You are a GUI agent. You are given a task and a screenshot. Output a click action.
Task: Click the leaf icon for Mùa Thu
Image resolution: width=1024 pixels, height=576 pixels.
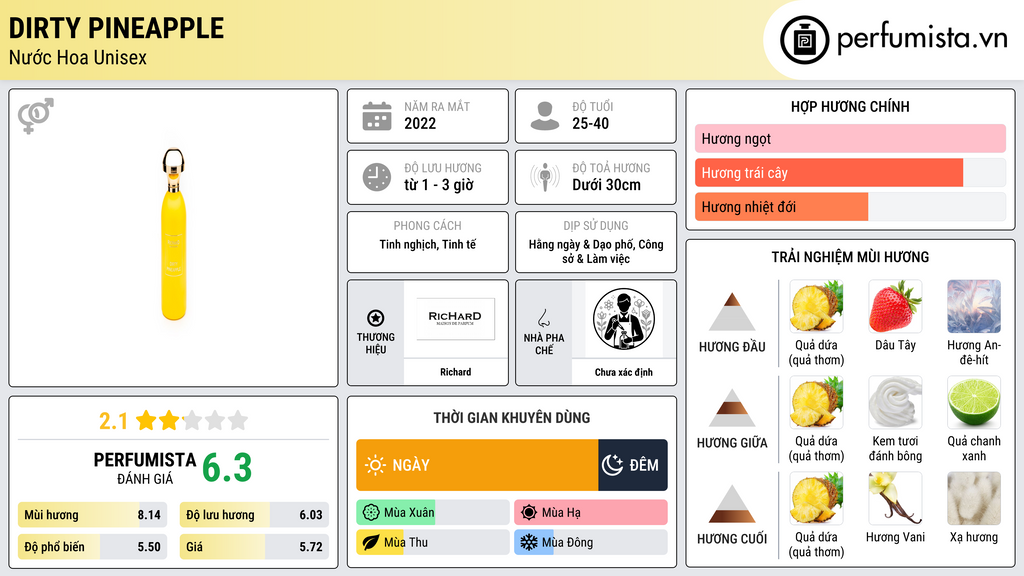click(x=371, y=543)
